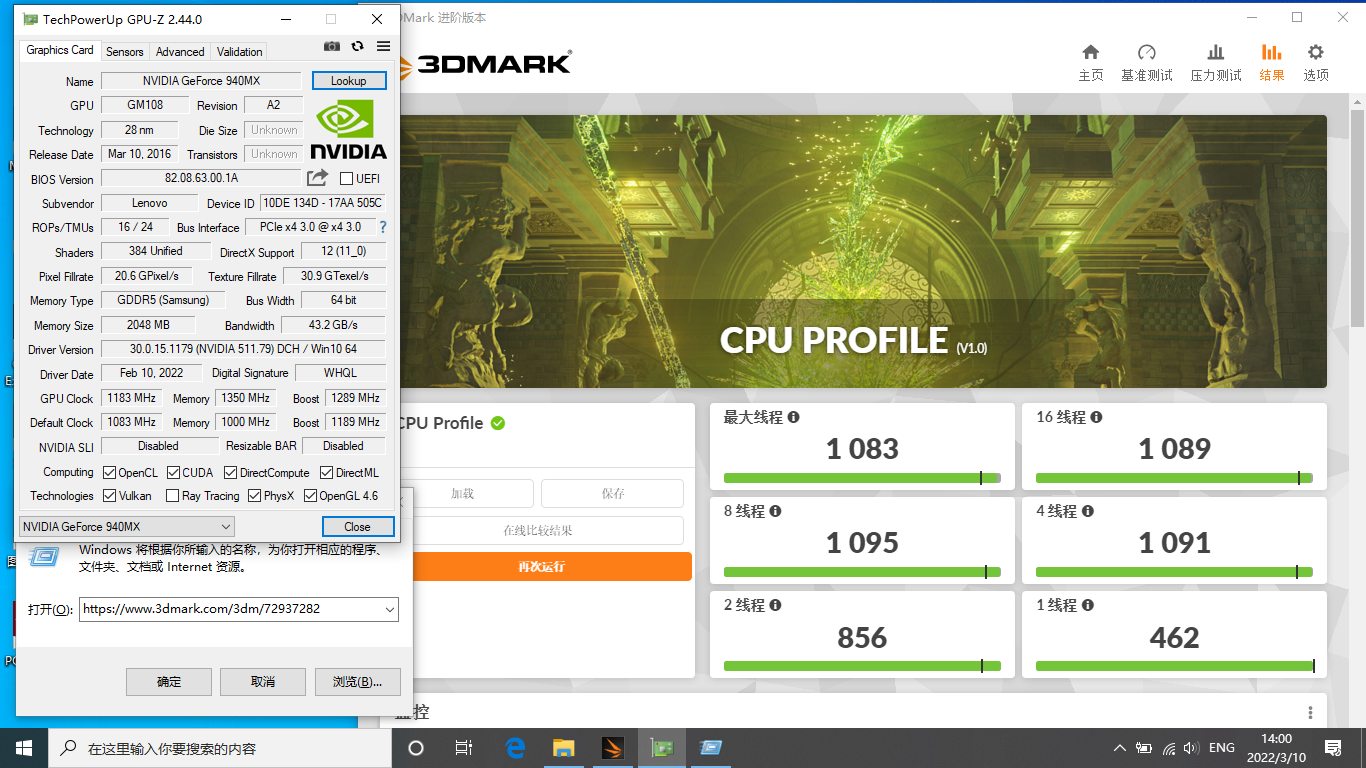Switch to GPU-Z taskbar icon
Image resolution: width=1366 pixels, height=768 pixels.
[661, 748]
